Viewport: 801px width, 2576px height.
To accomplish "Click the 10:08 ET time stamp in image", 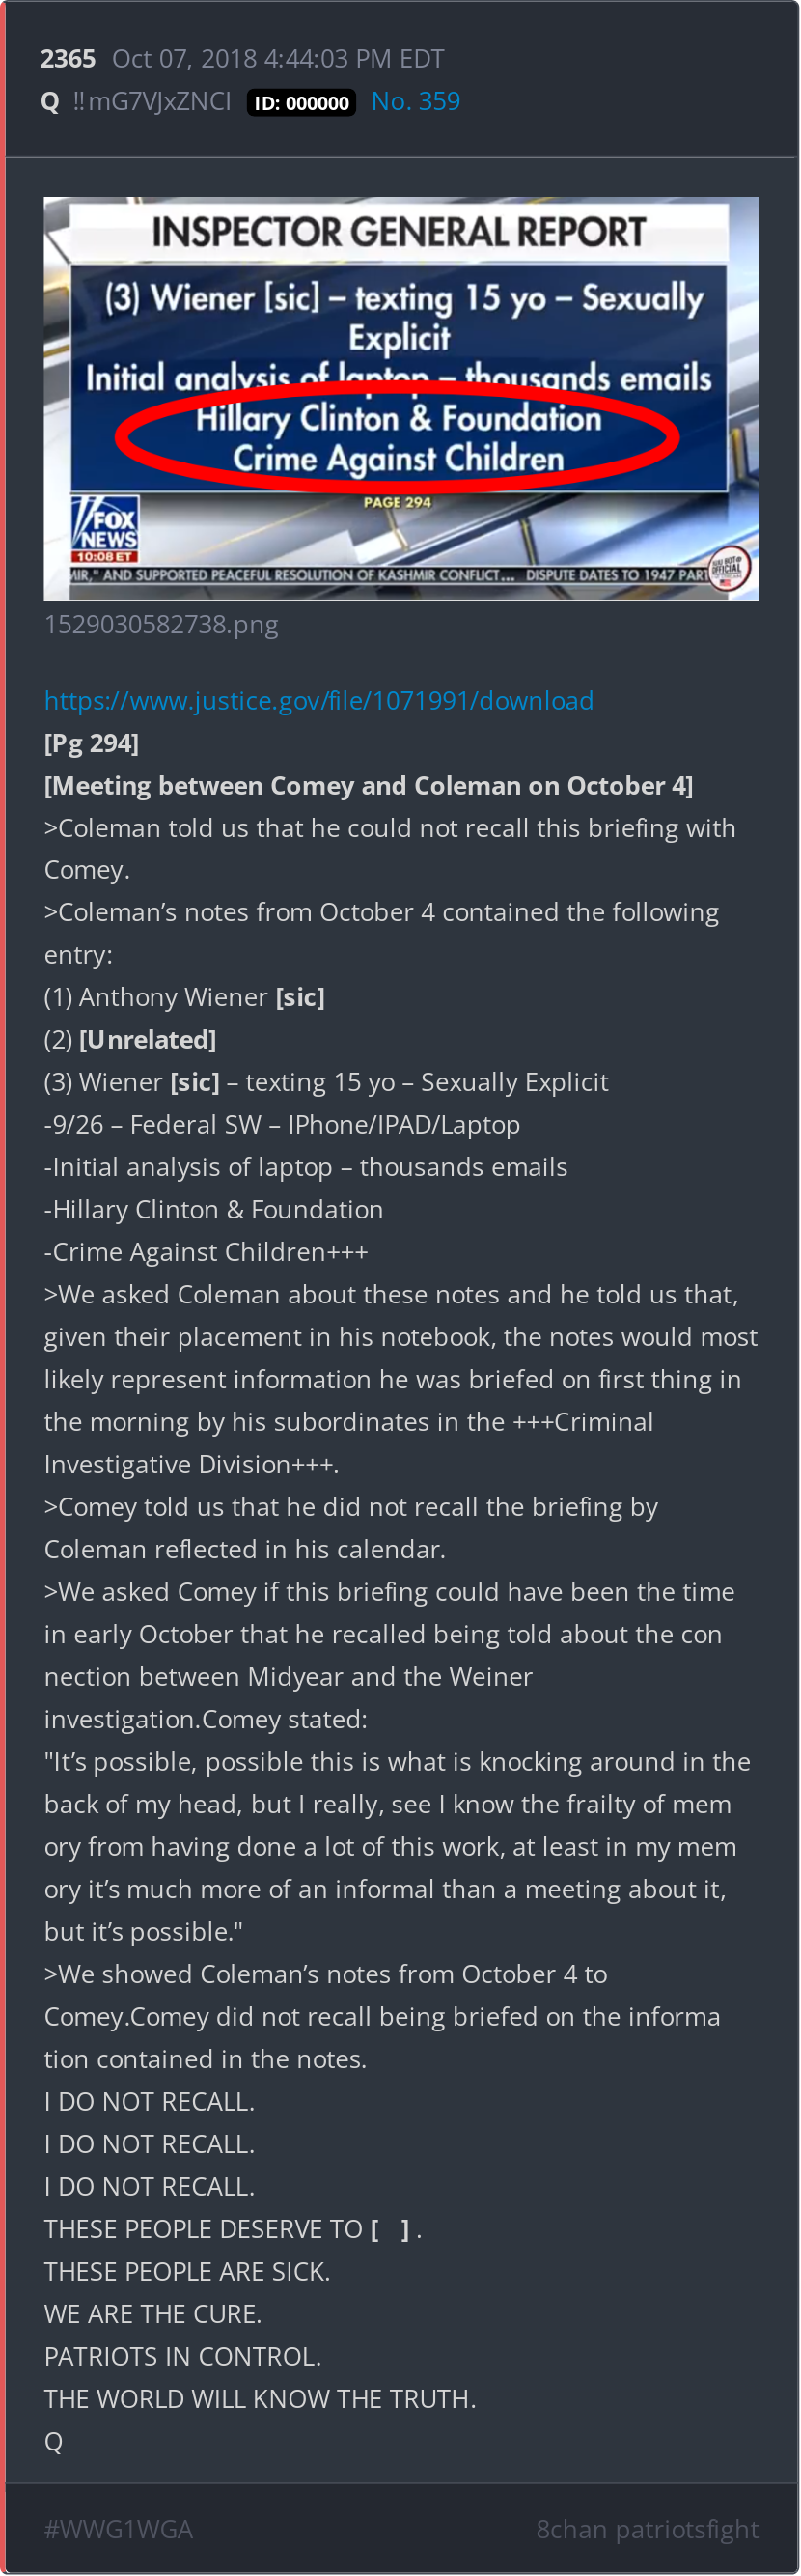I will (x=104, y=556).
